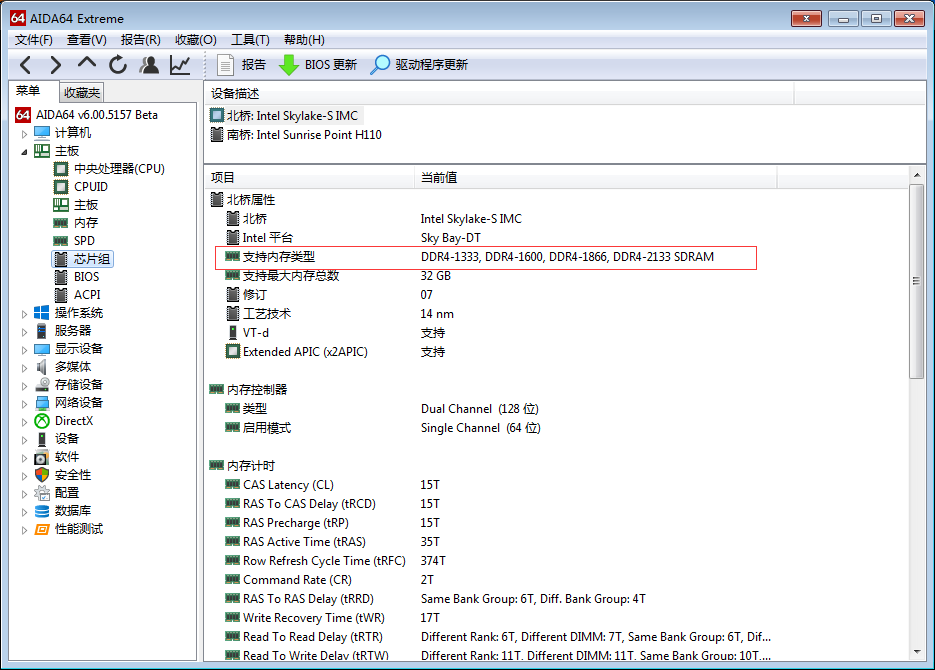Expand the 网络设备 tree node
Viewport: 935px width, 670px height.
24,404
